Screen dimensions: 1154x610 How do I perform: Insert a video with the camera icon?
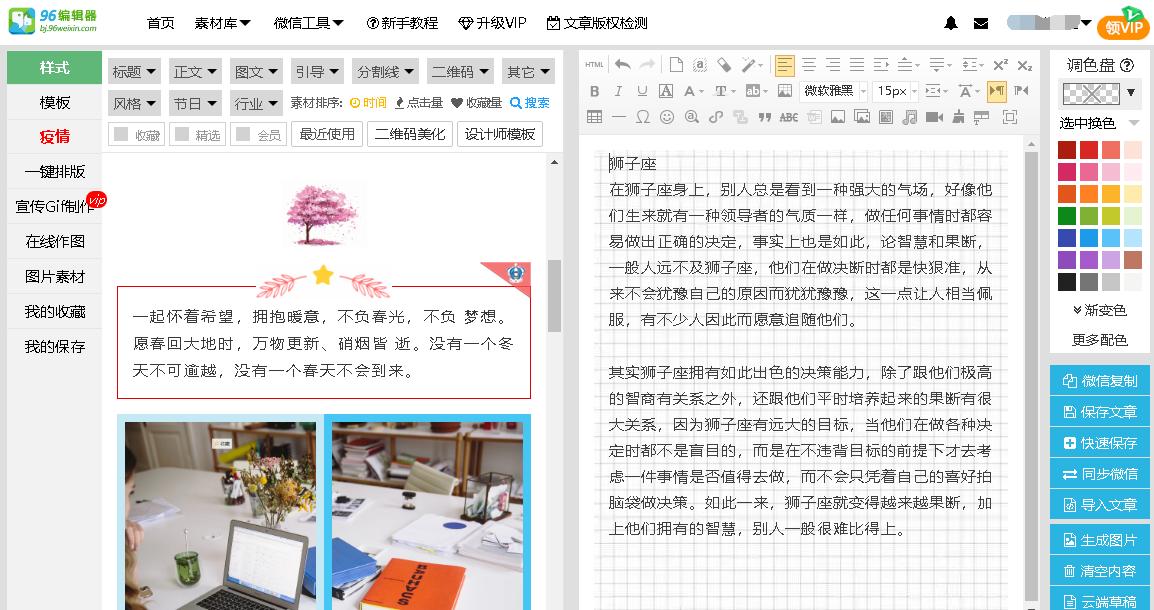click(x=933, y=117)
